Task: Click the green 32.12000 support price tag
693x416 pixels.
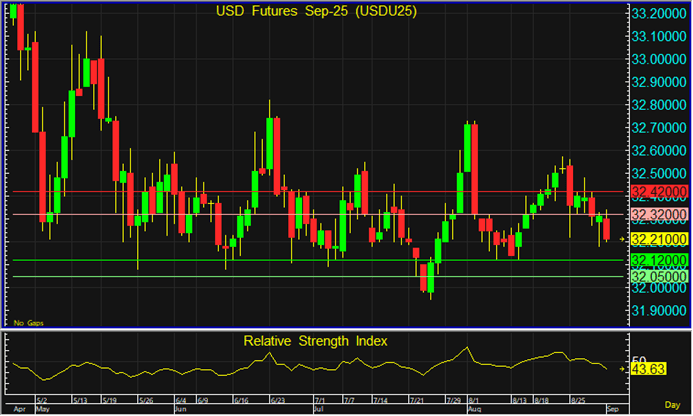Action: [x=657, y=260]
